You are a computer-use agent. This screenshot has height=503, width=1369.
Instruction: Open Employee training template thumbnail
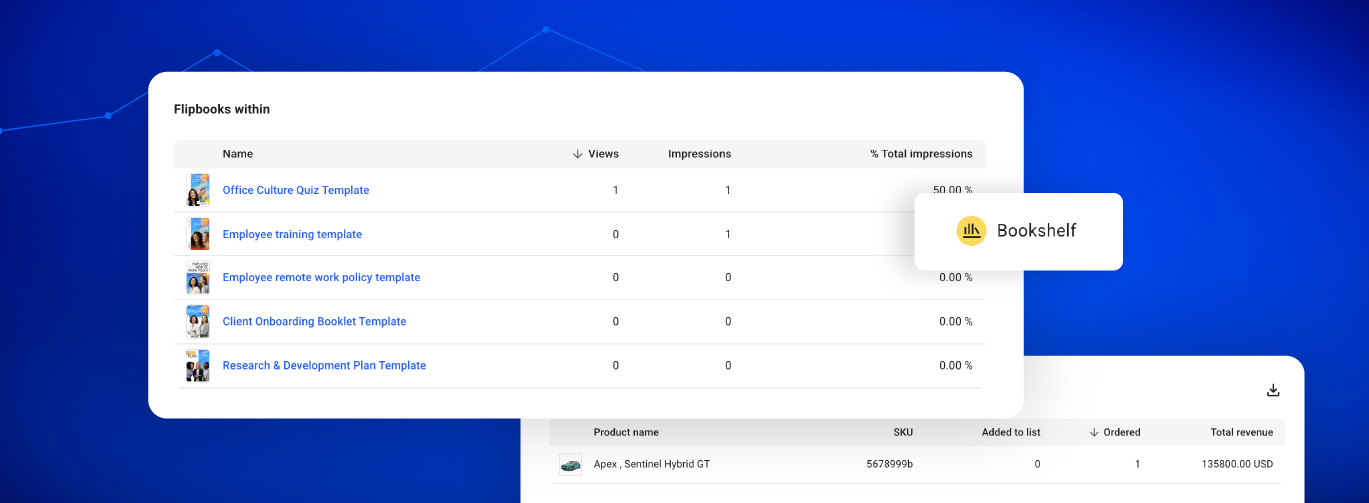click(x=198, y=234)
